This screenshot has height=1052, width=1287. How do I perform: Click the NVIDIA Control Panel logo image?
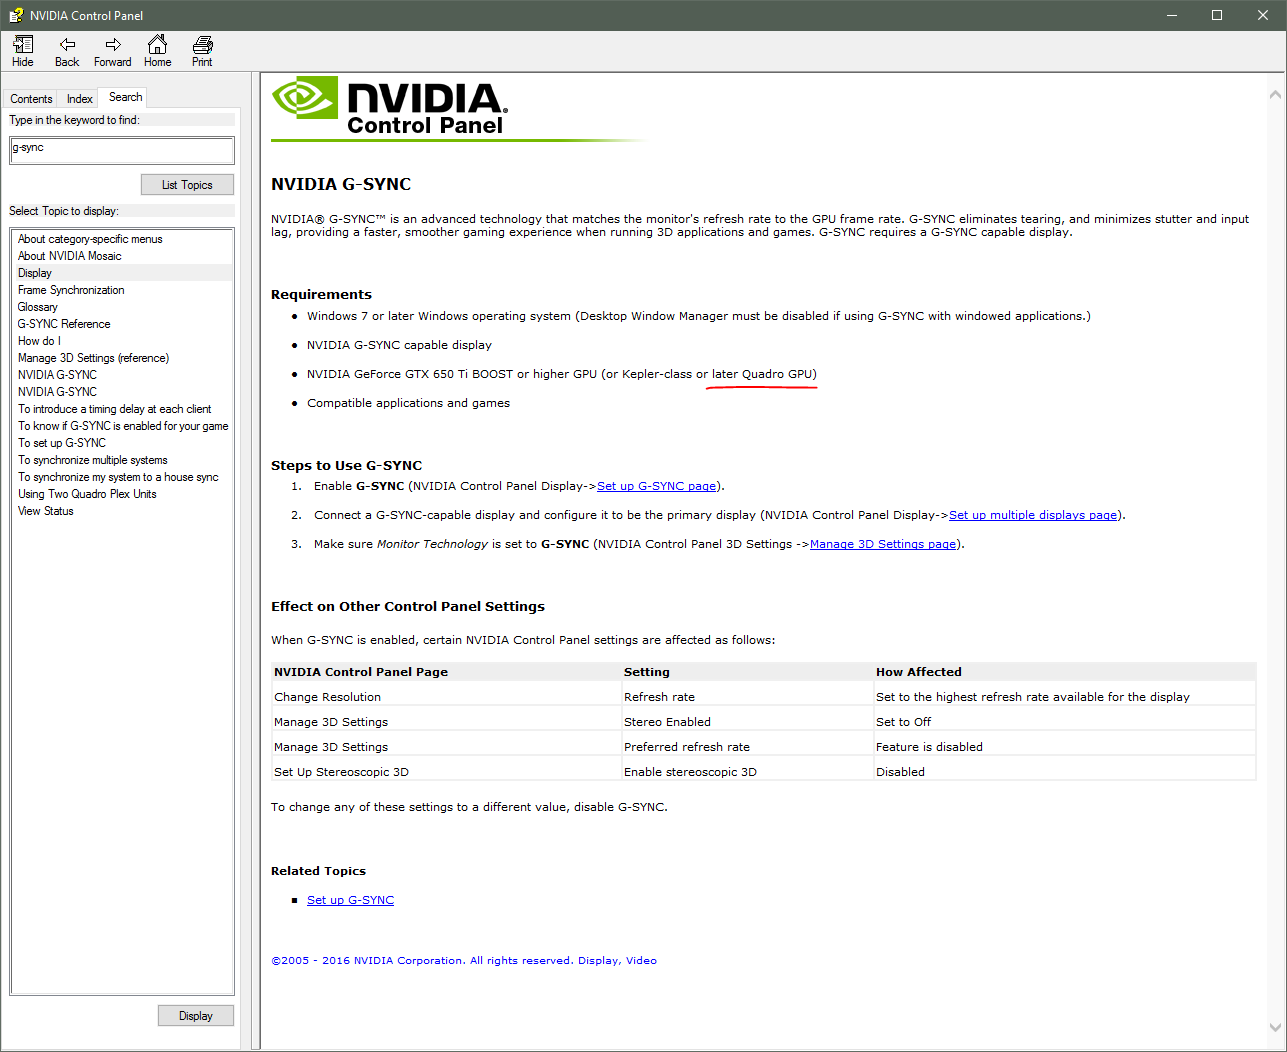(x=390, y=106)
